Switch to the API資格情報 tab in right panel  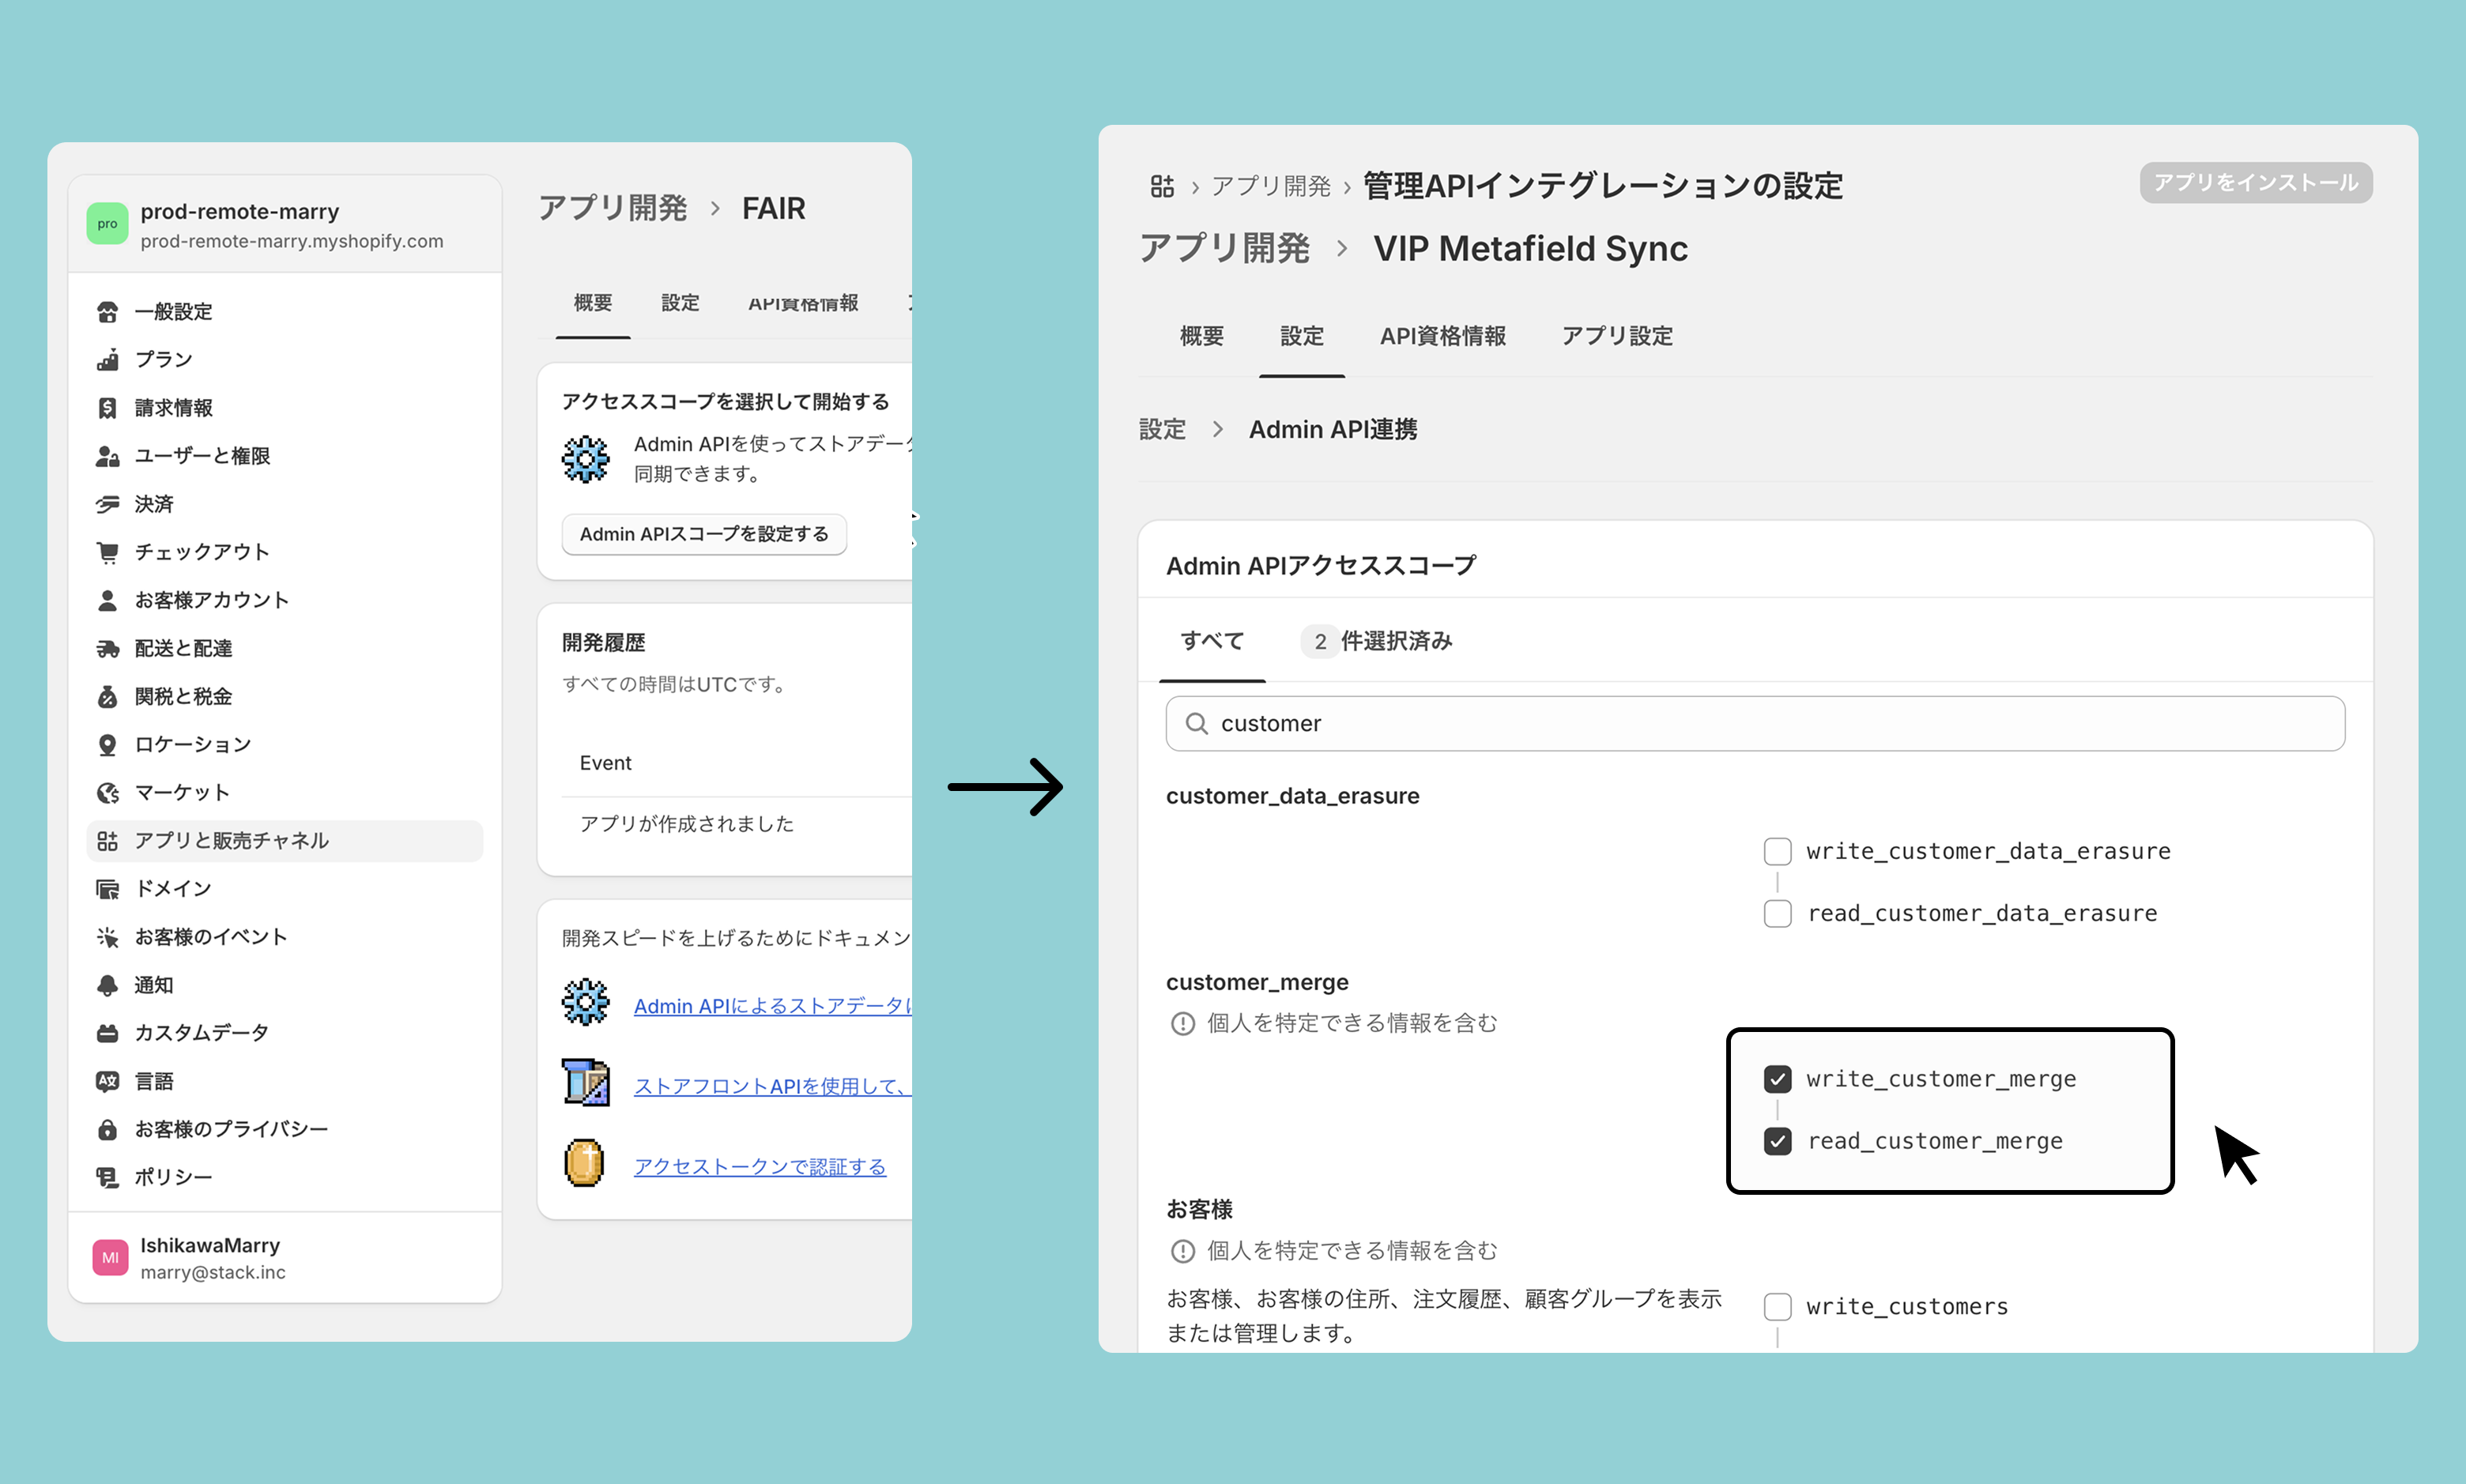[x=1442, y=336]
